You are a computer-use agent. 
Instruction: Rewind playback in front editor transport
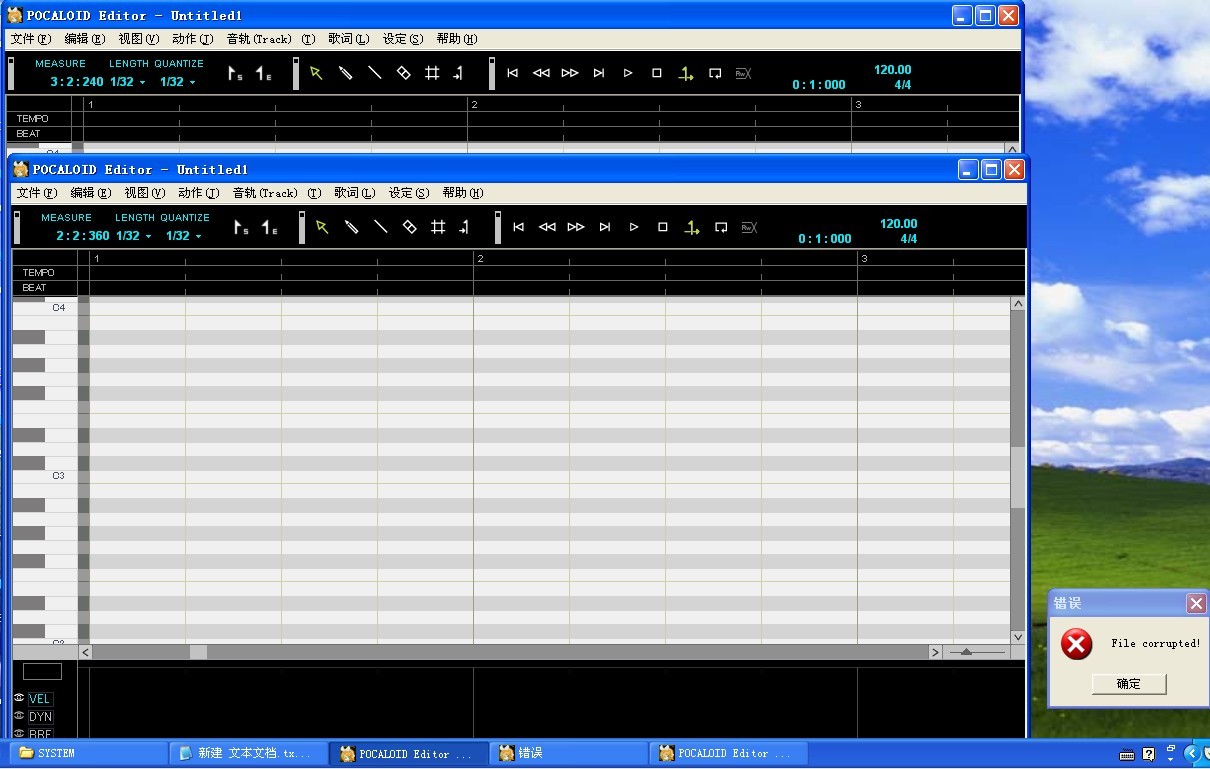[x=547, y=227]
